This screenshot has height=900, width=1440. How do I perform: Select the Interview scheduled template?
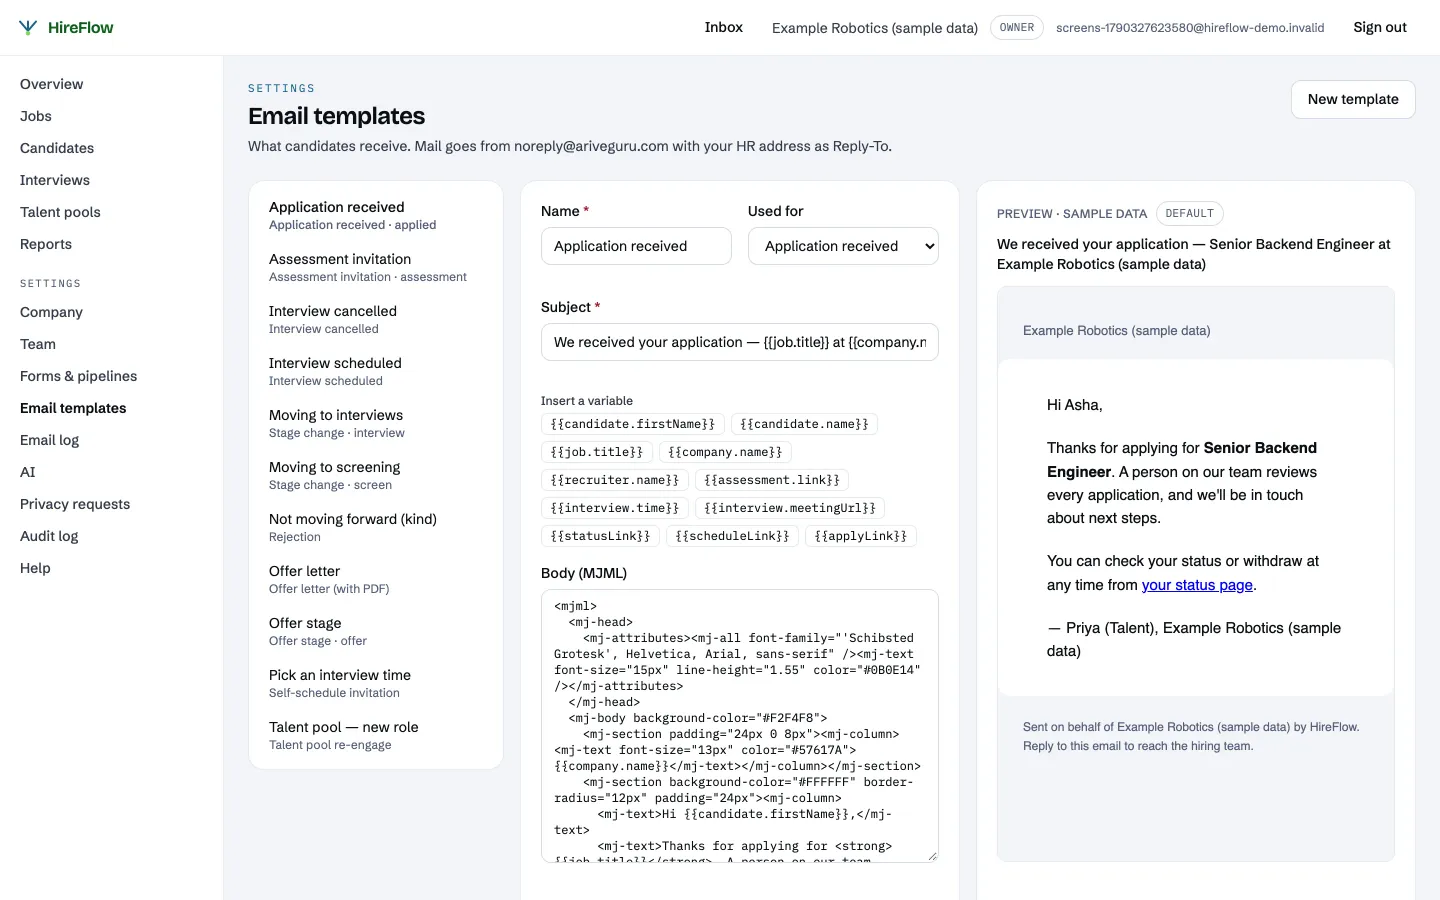click(376, 371)
